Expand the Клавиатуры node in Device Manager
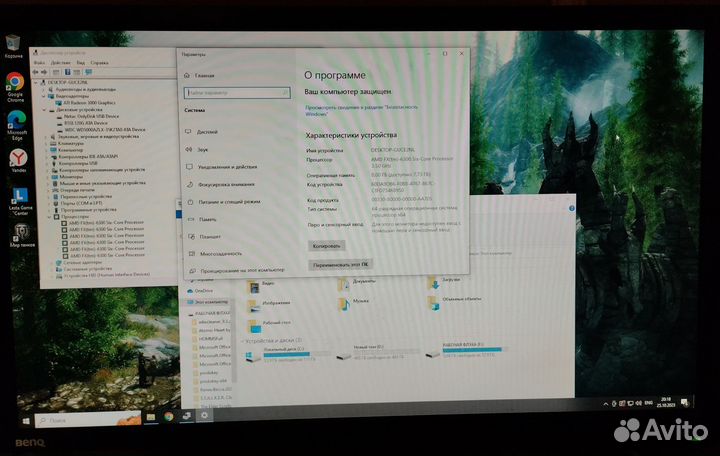Image resolution: width=720 pixels, height=456 pixels. (46, 143)
